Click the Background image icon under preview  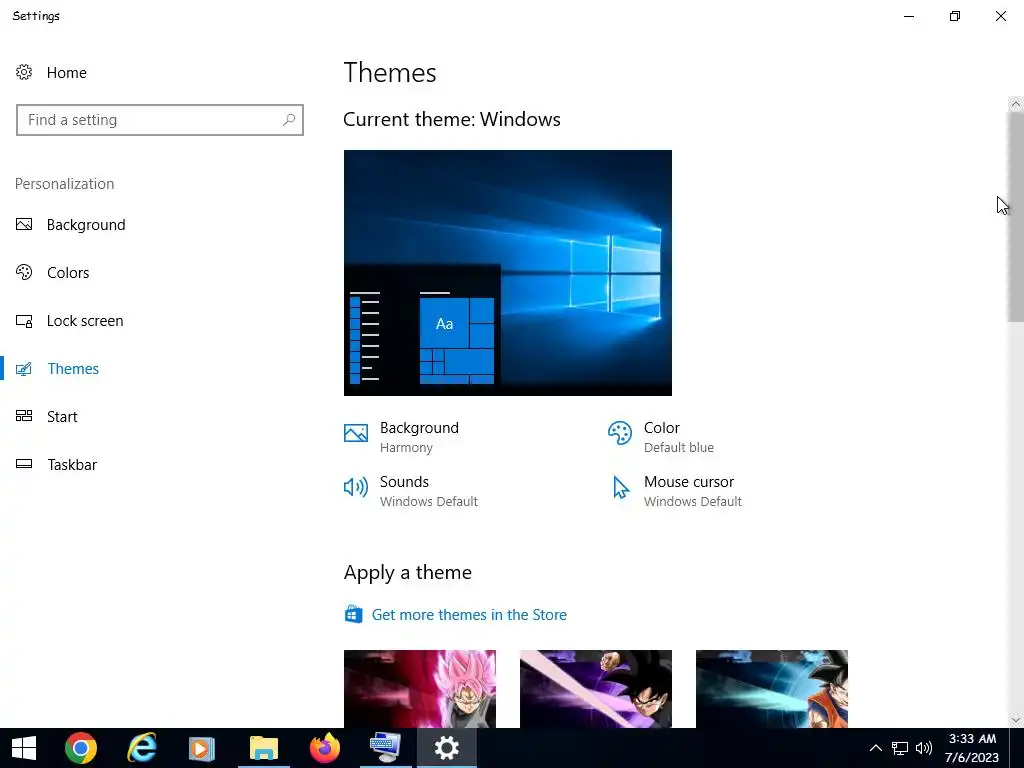356,433
